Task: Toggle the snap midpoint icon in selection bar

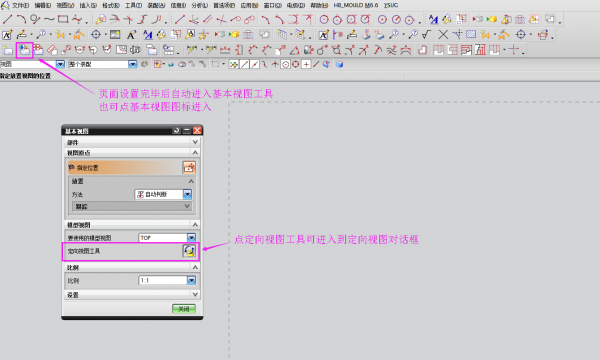Action: [x=254, y=65]
